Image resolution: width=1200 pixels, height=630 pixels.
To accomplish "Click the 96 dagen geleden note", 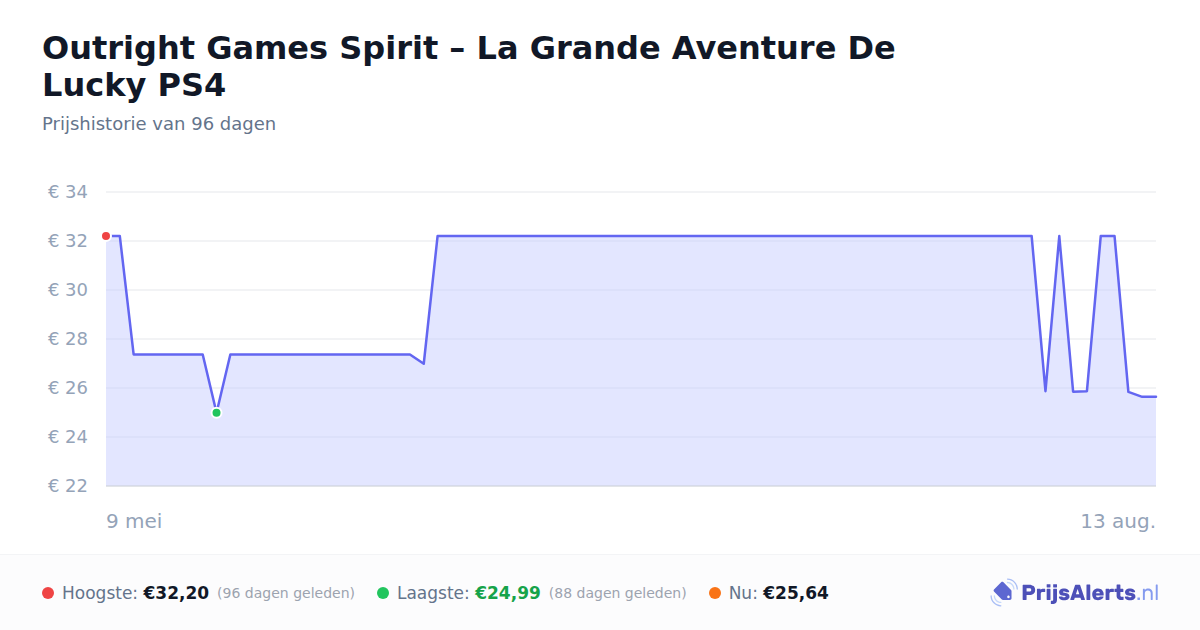I will (286, 593).
